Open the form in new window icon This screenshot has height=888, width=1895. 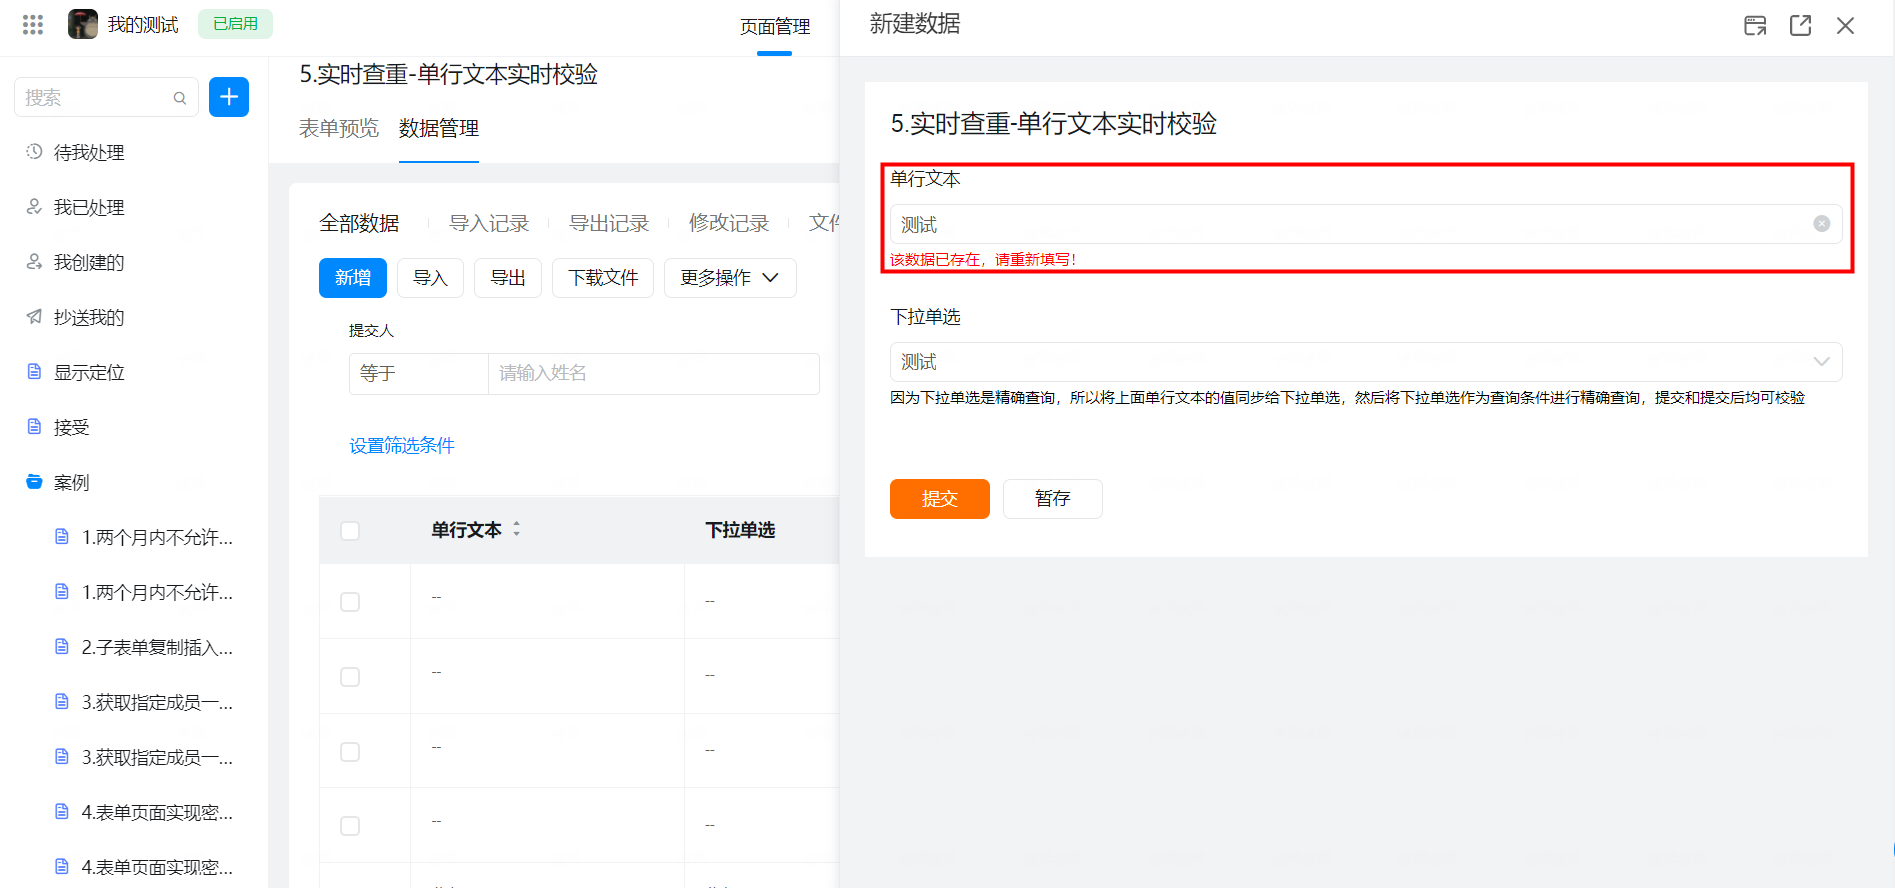1800,25
